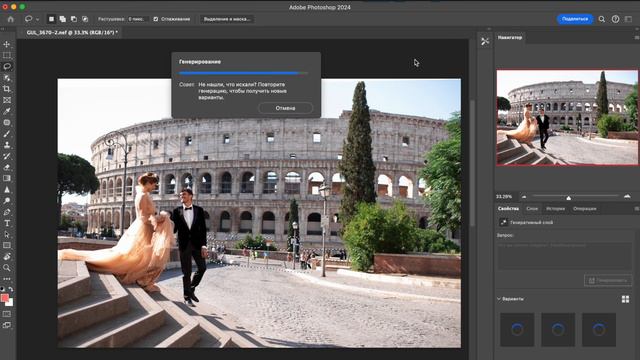Toggle the Сглаживание anti-alias checkbox

[x=156, y=19]
